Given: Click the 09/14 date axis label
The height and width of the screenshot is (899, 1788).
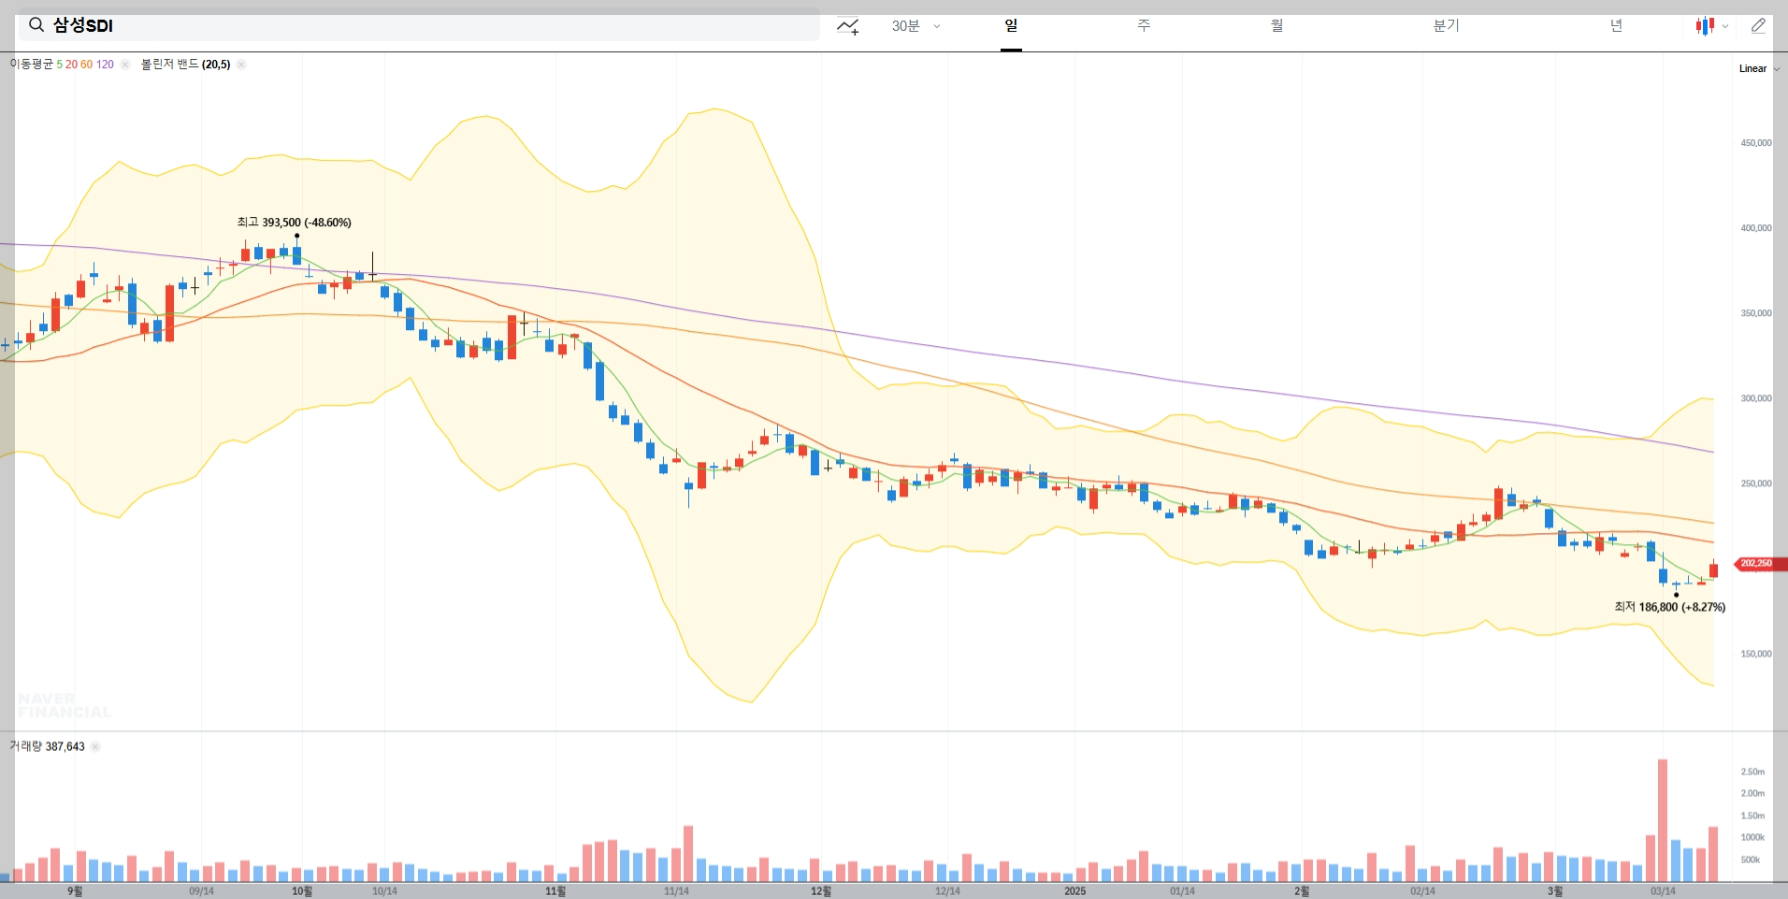Looking at the screenshot, I should (201, 891).
